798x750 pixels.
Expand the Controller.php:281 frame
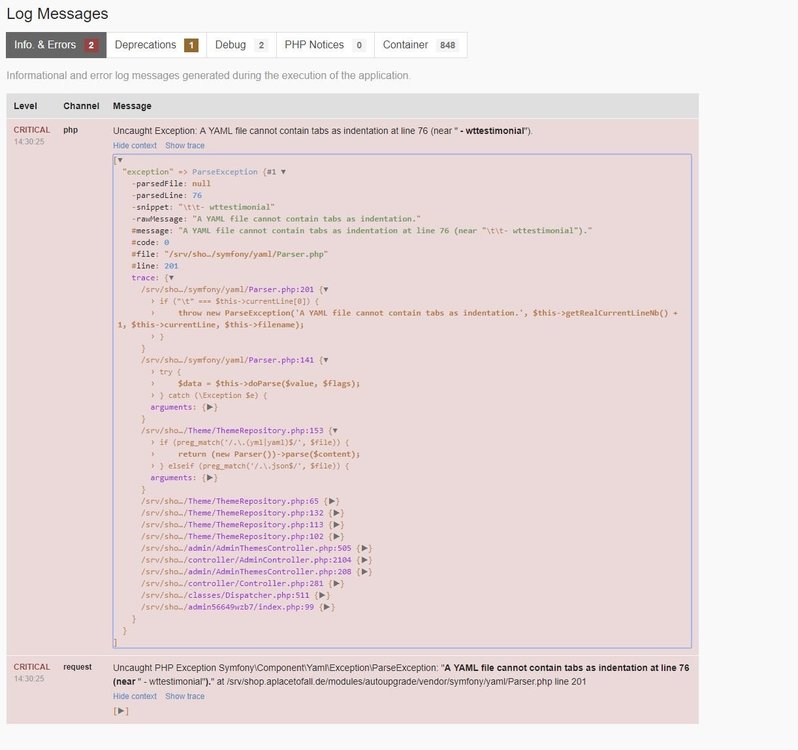(x=336, y=584)
